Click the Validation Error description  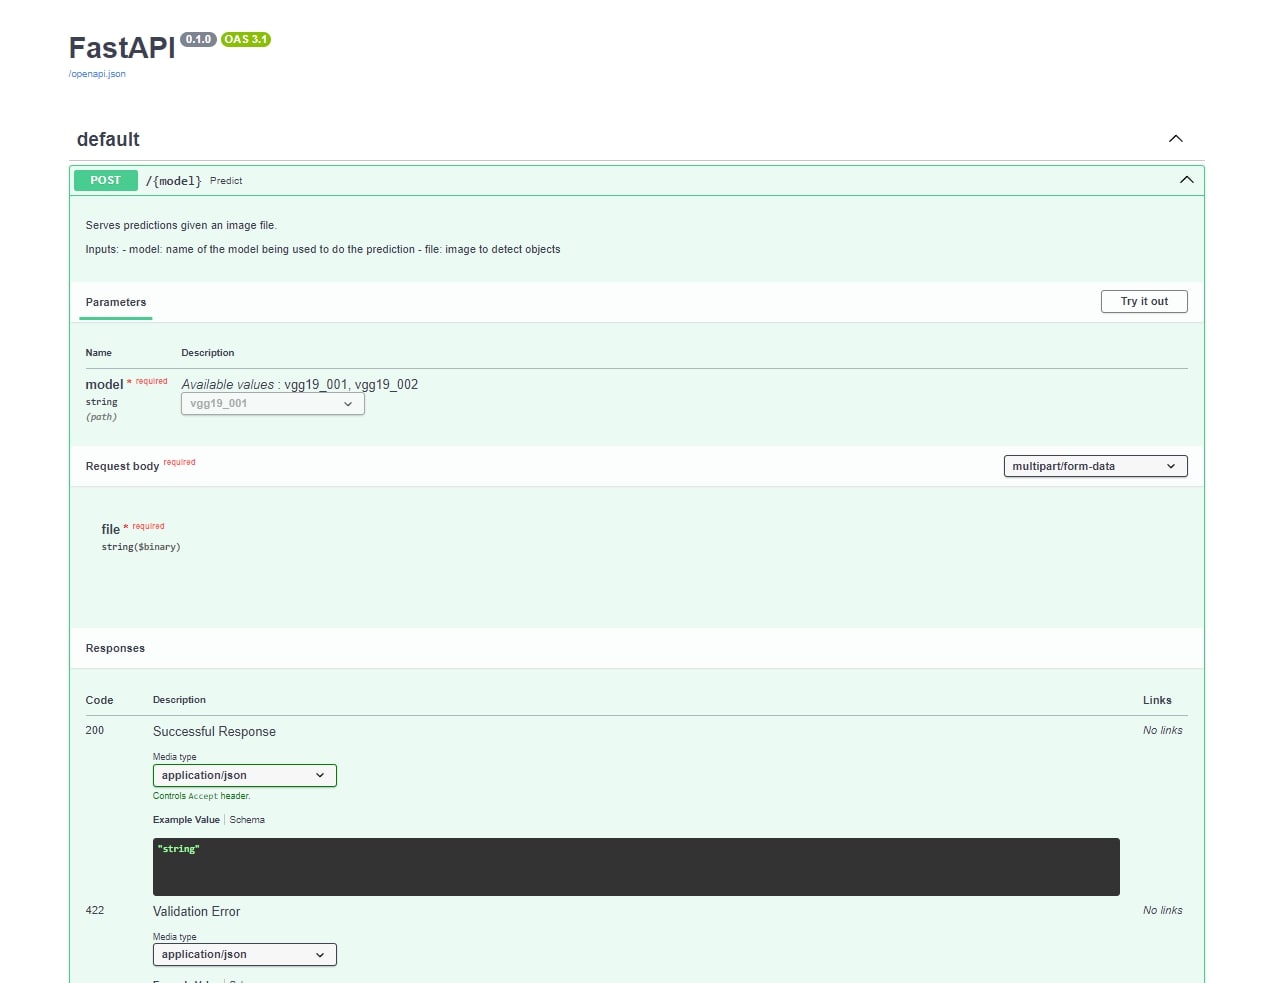point(196,912)
